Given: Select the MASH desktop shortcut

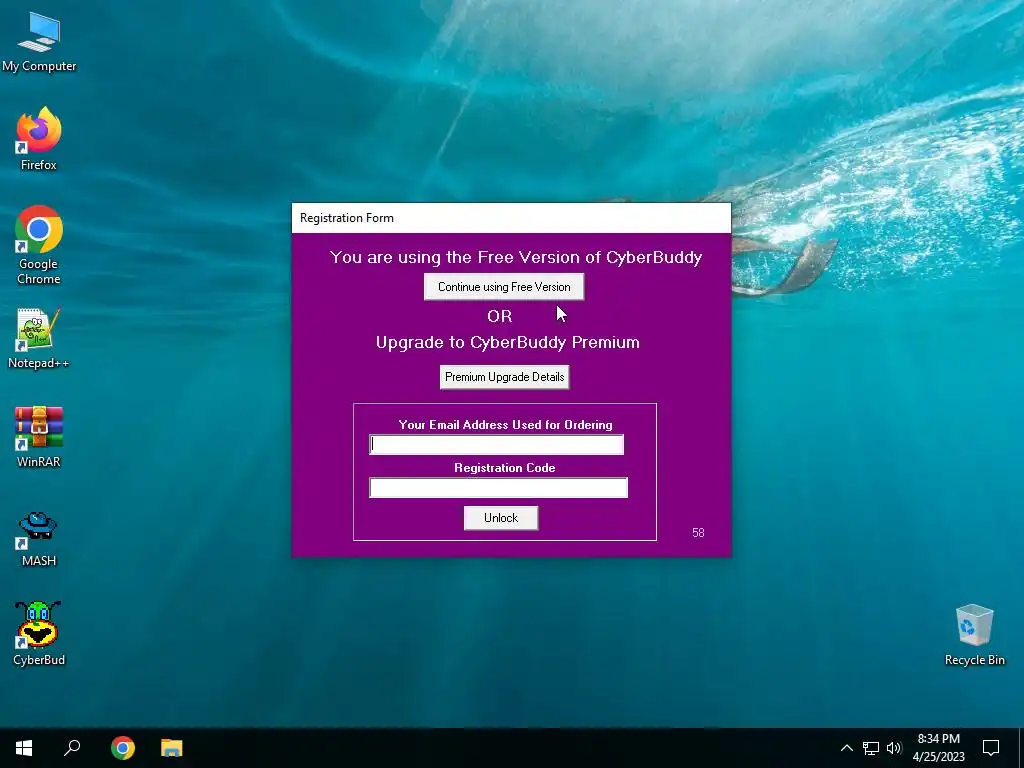Looking at the screenshot, I should [39, 539].
